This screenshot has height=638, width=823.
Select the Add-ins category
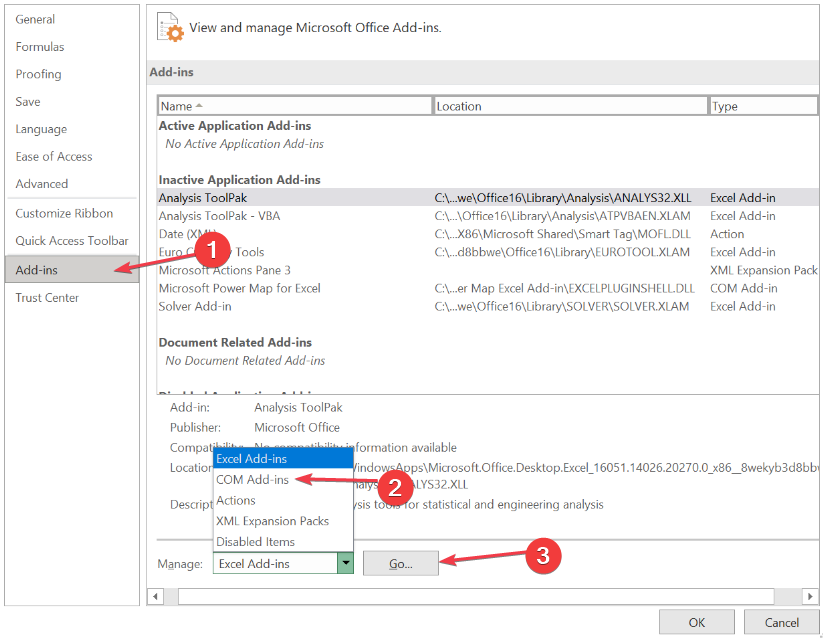tap(72, 270)
